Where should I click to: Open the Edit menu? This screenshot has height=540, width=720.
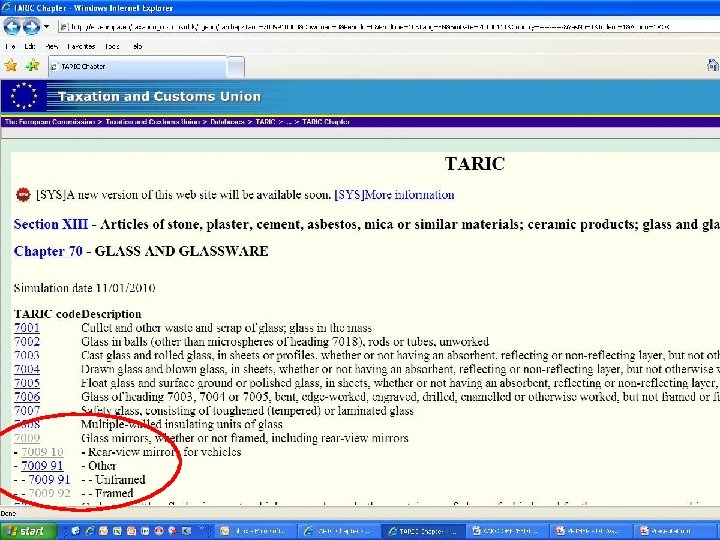(30, 46)
